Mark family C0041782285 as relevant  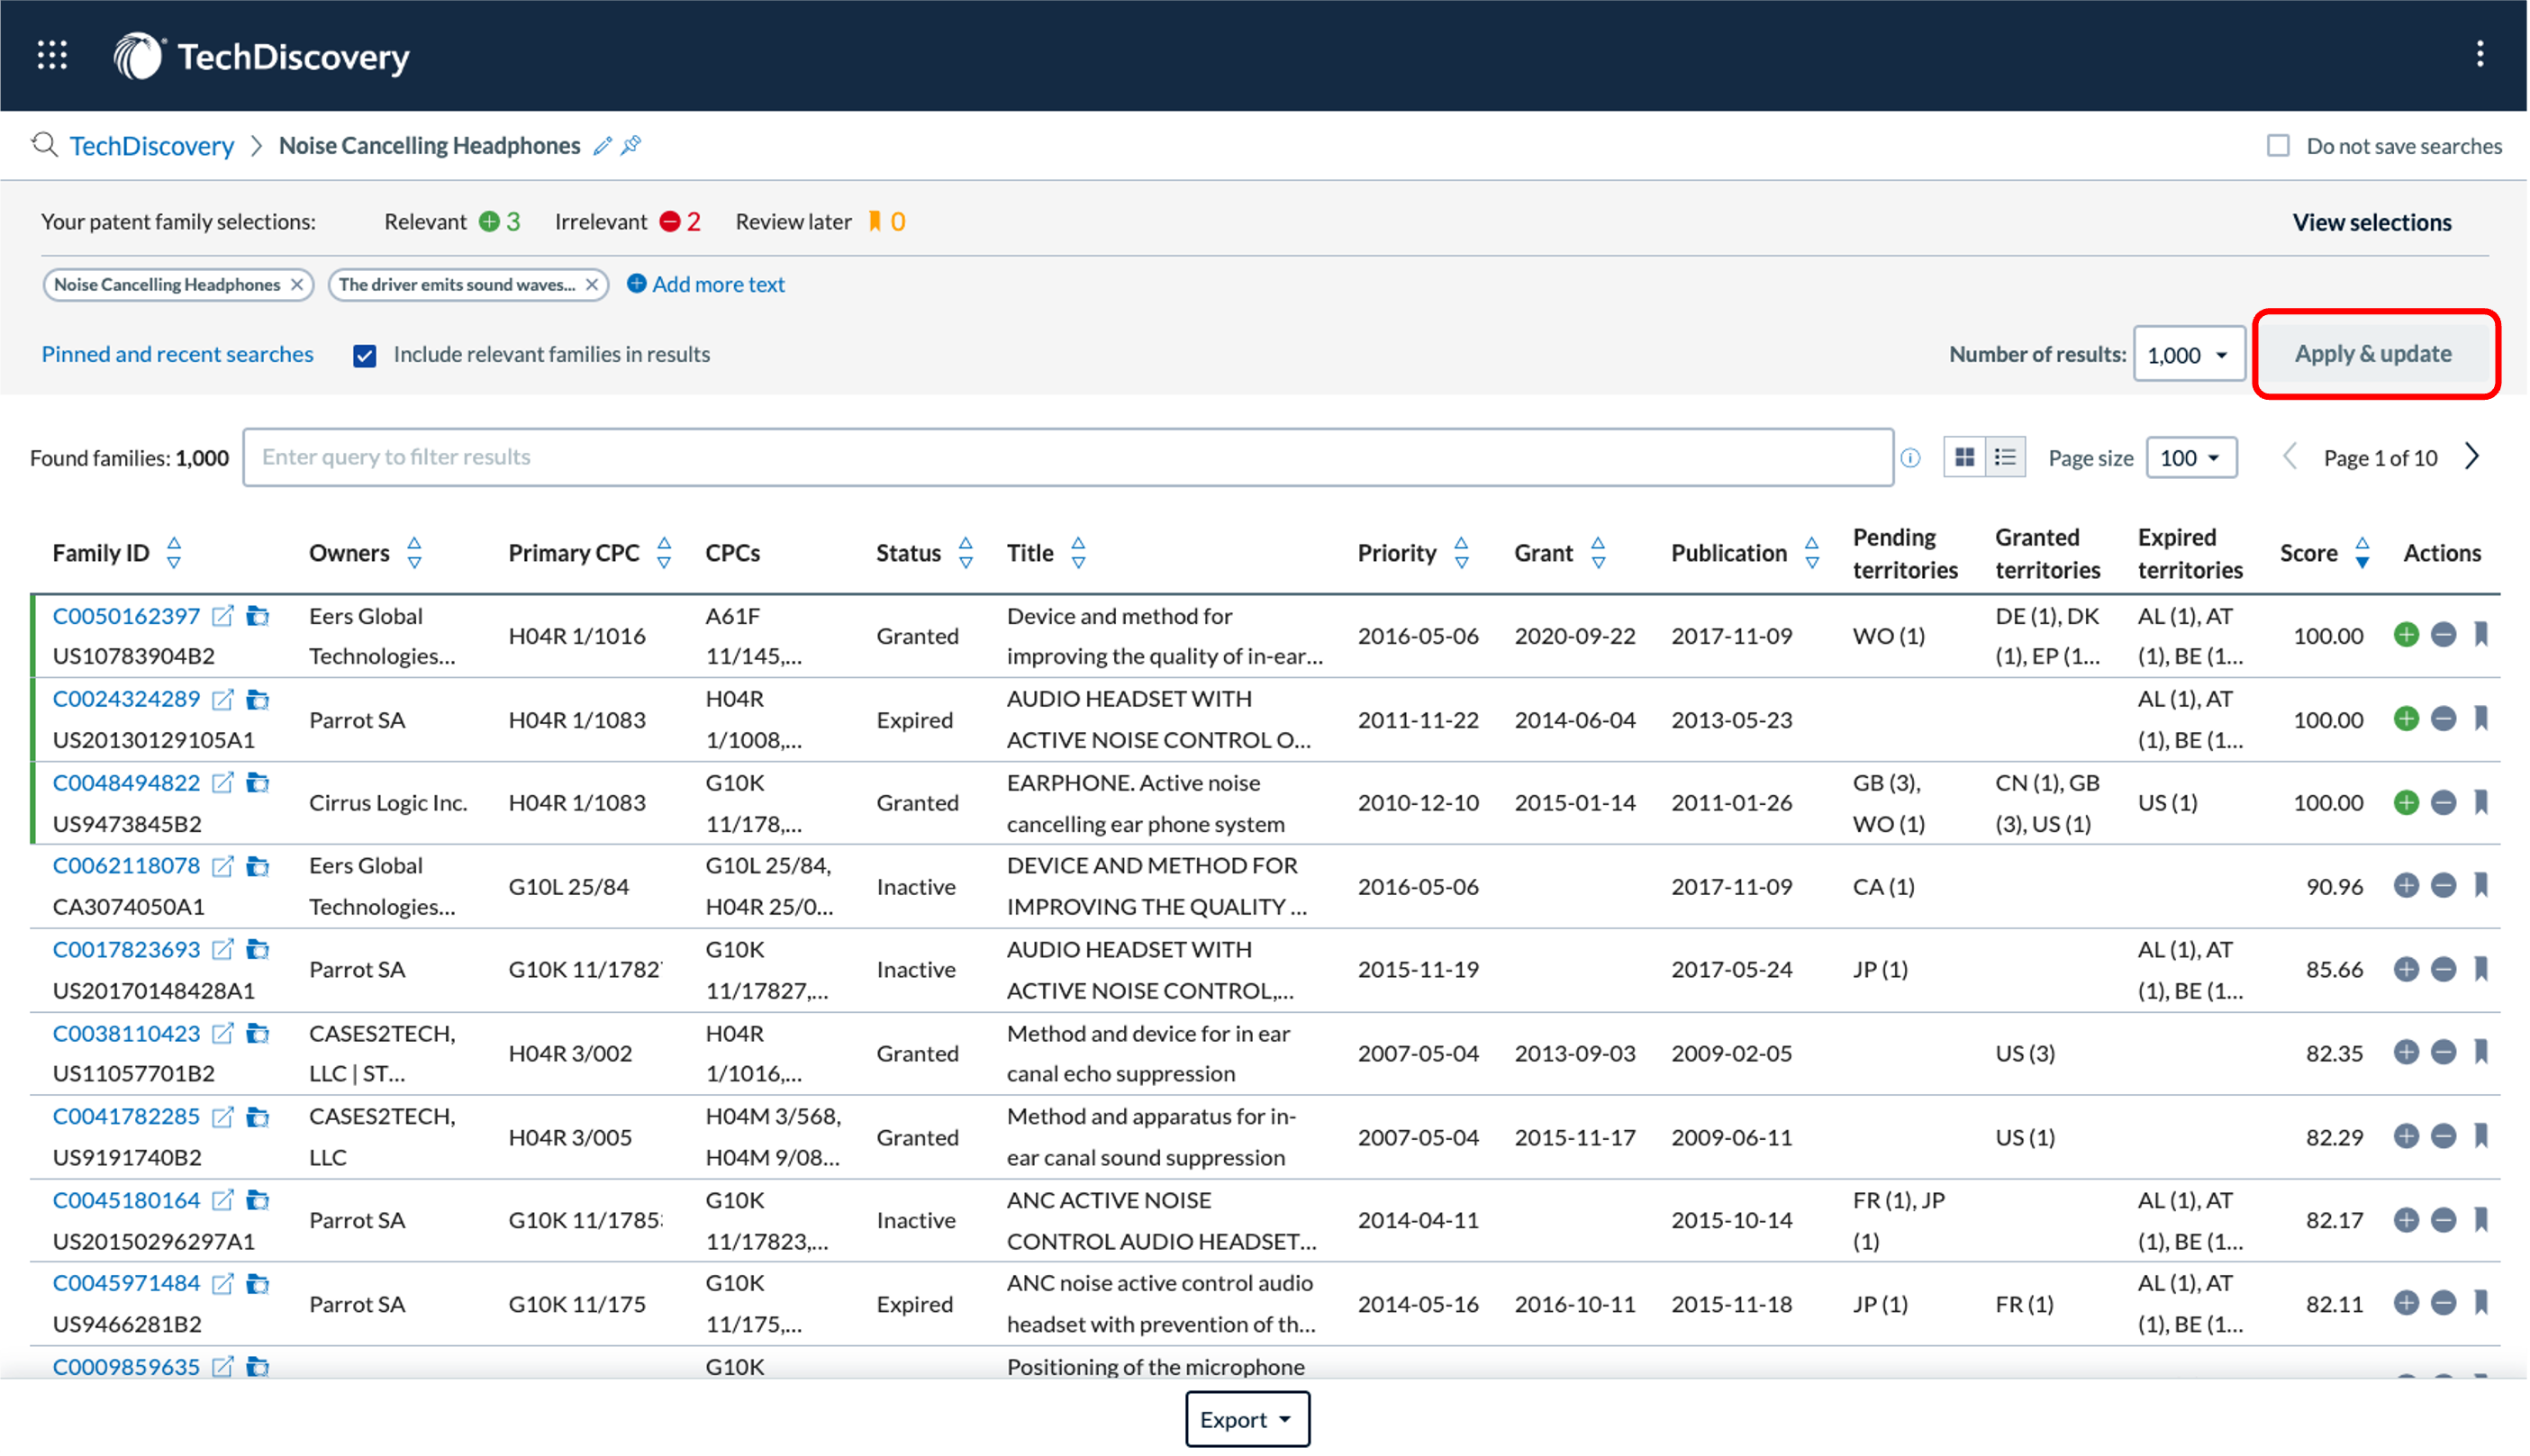click(2406, 1137)
